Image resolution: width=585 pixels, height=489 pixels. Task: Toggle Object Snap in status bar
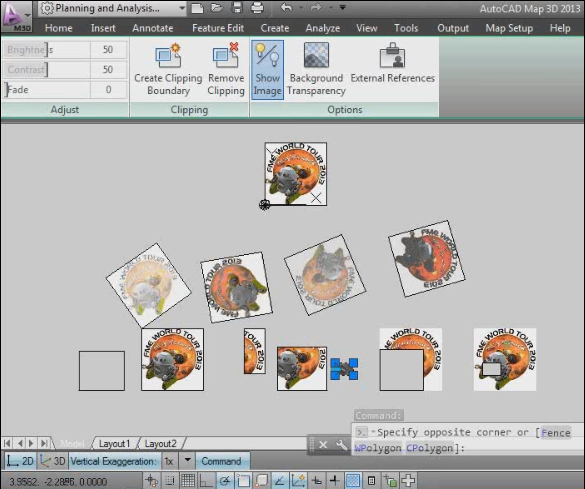243,481
